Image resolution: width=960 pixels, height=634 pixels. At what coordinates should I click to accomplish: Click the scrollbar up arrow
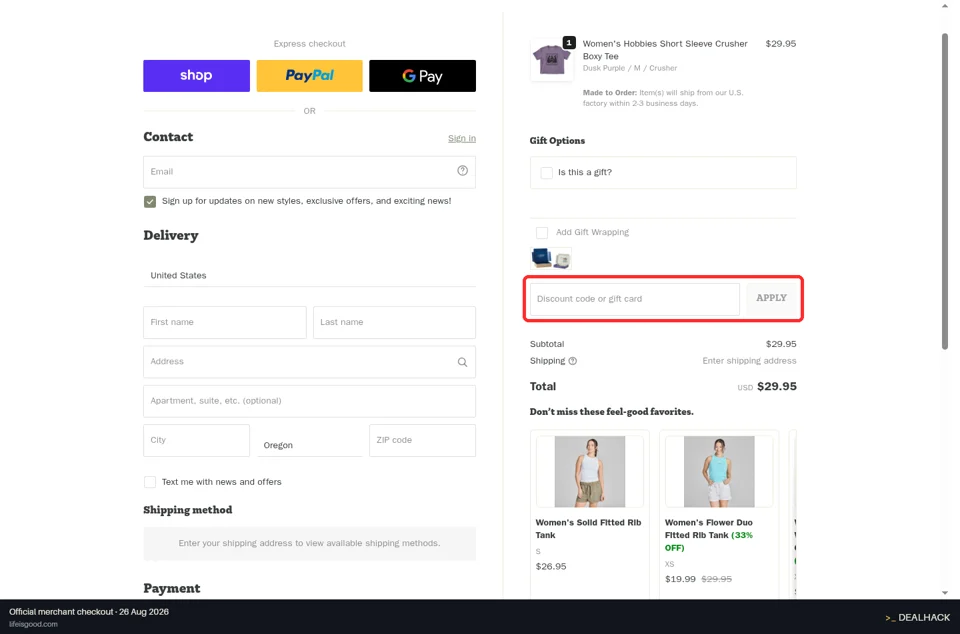click(x=945, y=6)
